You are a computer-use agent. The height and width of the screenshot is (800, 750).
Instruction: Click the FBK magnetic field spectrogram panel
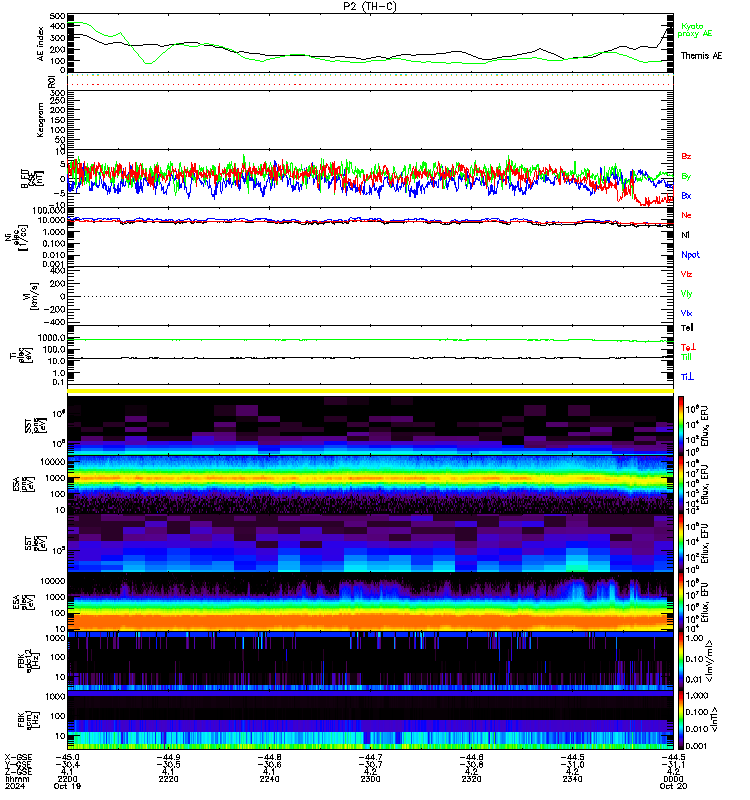coord(370,720)
